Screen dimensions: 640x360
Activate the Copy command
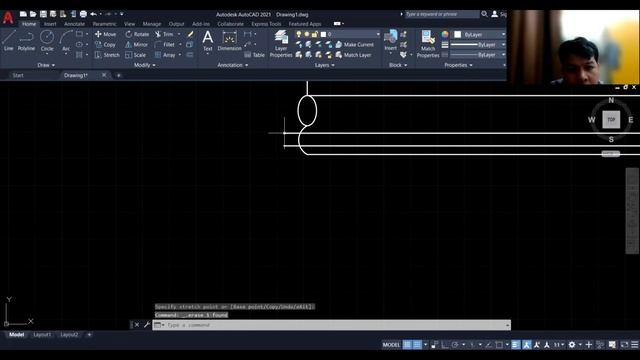pyautogui.click(x=105, y=44)
